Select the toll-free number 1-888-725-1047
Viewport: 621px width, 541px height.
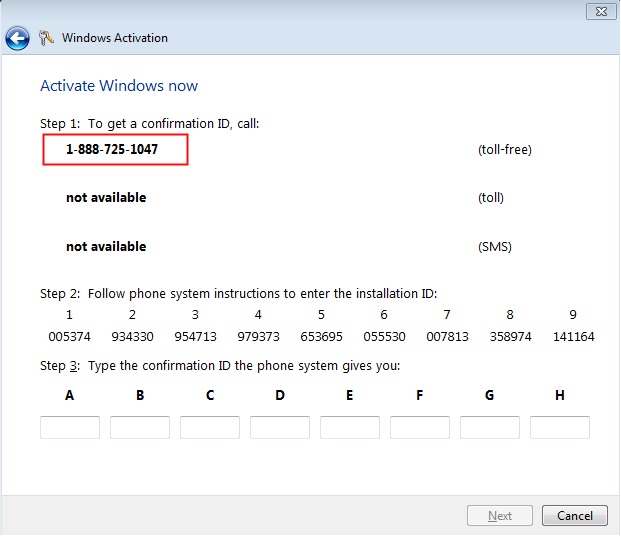pos(112,149)
